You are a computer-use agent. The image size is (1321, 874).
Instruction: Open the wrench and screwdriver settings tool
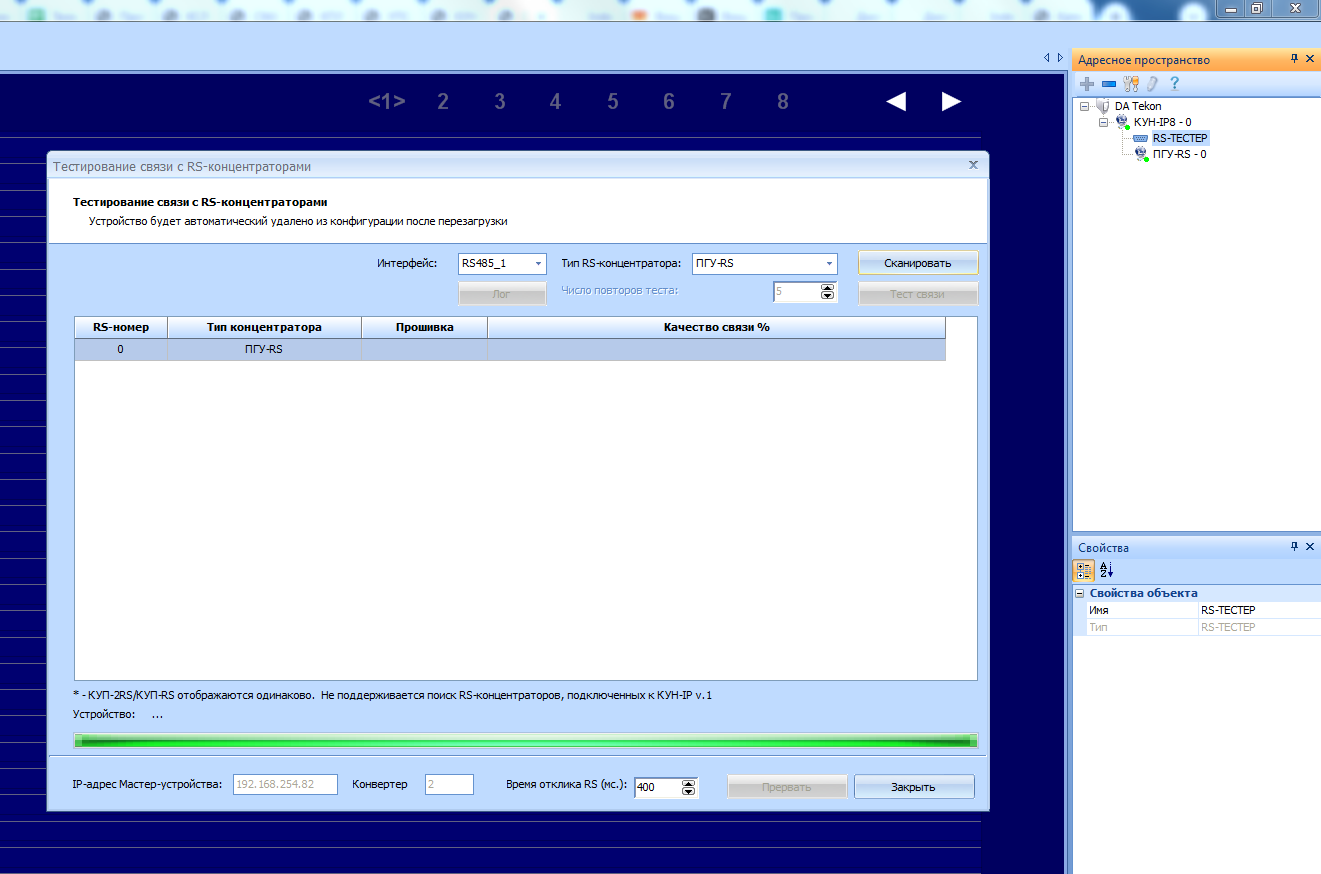point(1131,84)
